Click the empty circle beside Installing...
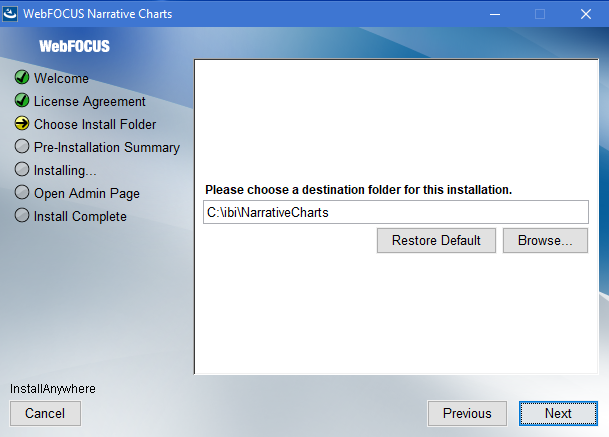The height and width of the screenshot is (437, 609). coord(22,169)
